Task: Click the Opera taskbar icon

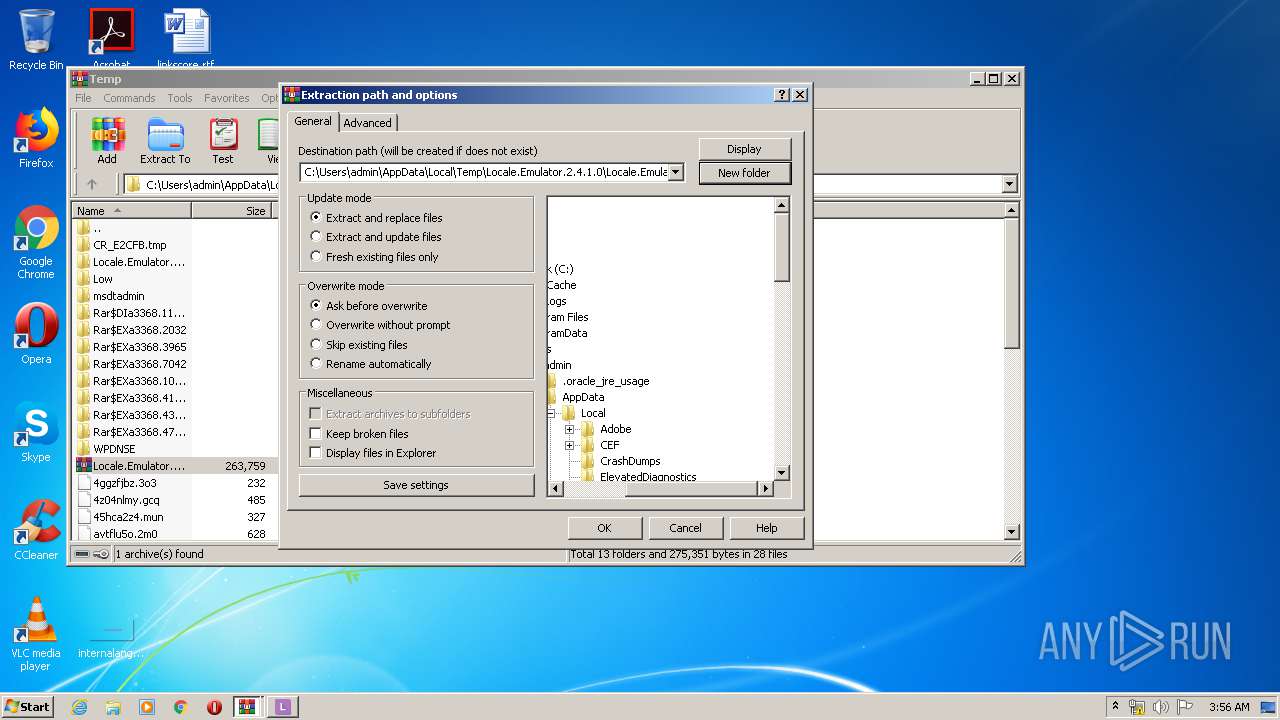Action: tap(215, 707)
